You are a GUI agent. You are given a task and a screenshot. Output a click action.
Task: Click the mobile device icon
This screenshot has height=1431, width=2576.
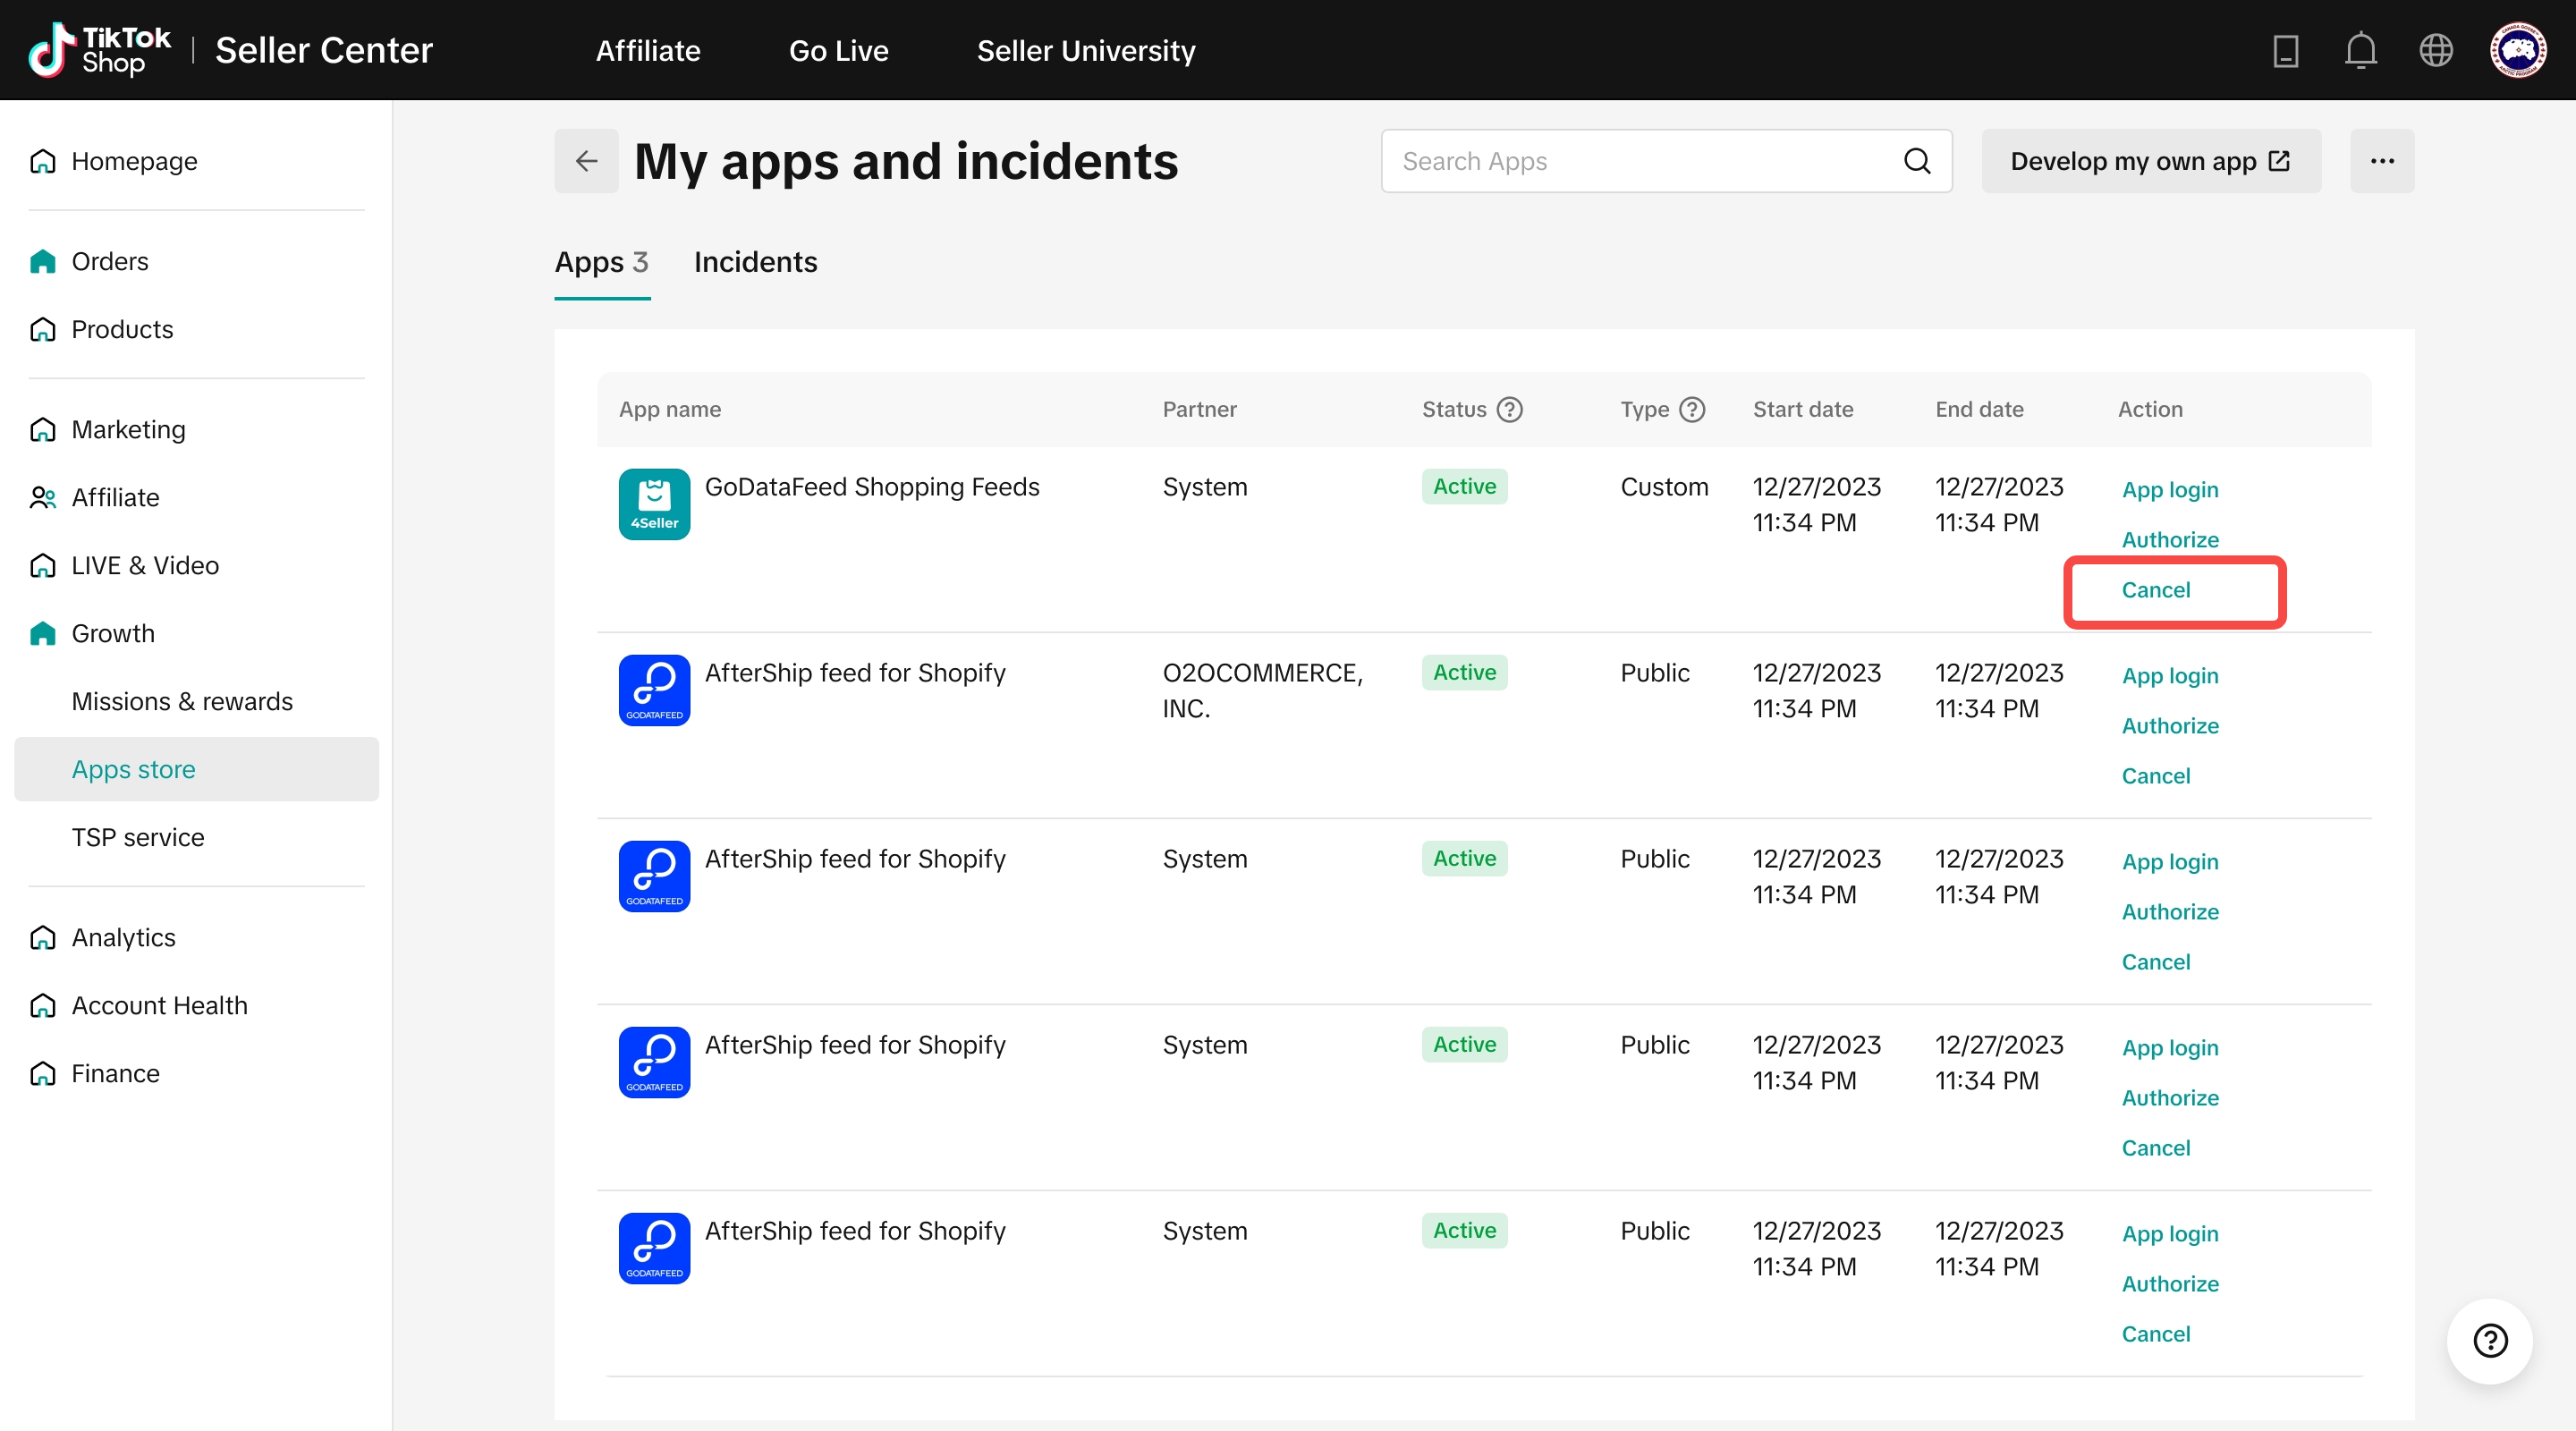(2285, 50)
